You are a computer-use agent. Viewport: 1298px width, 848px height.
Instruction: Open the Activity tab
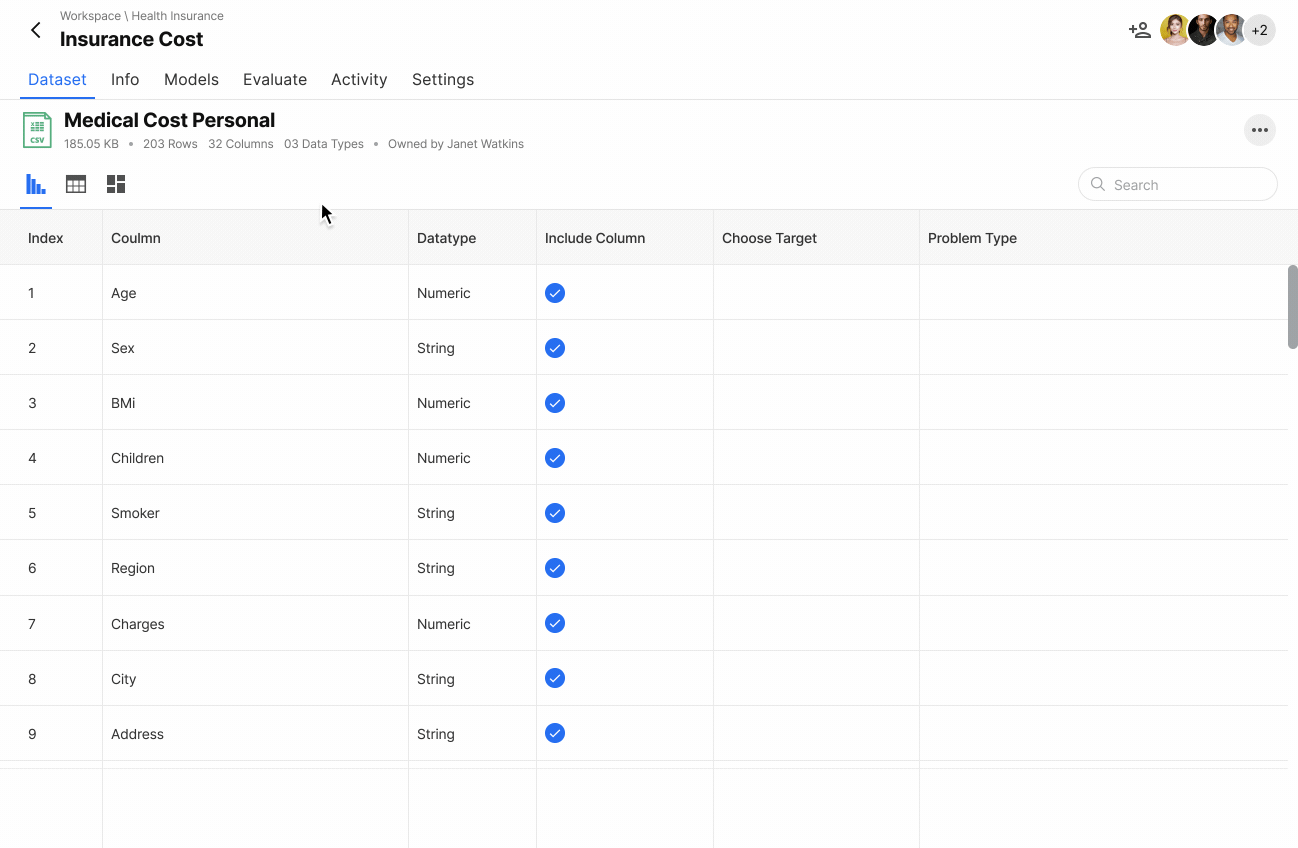(x=359, y=80)
